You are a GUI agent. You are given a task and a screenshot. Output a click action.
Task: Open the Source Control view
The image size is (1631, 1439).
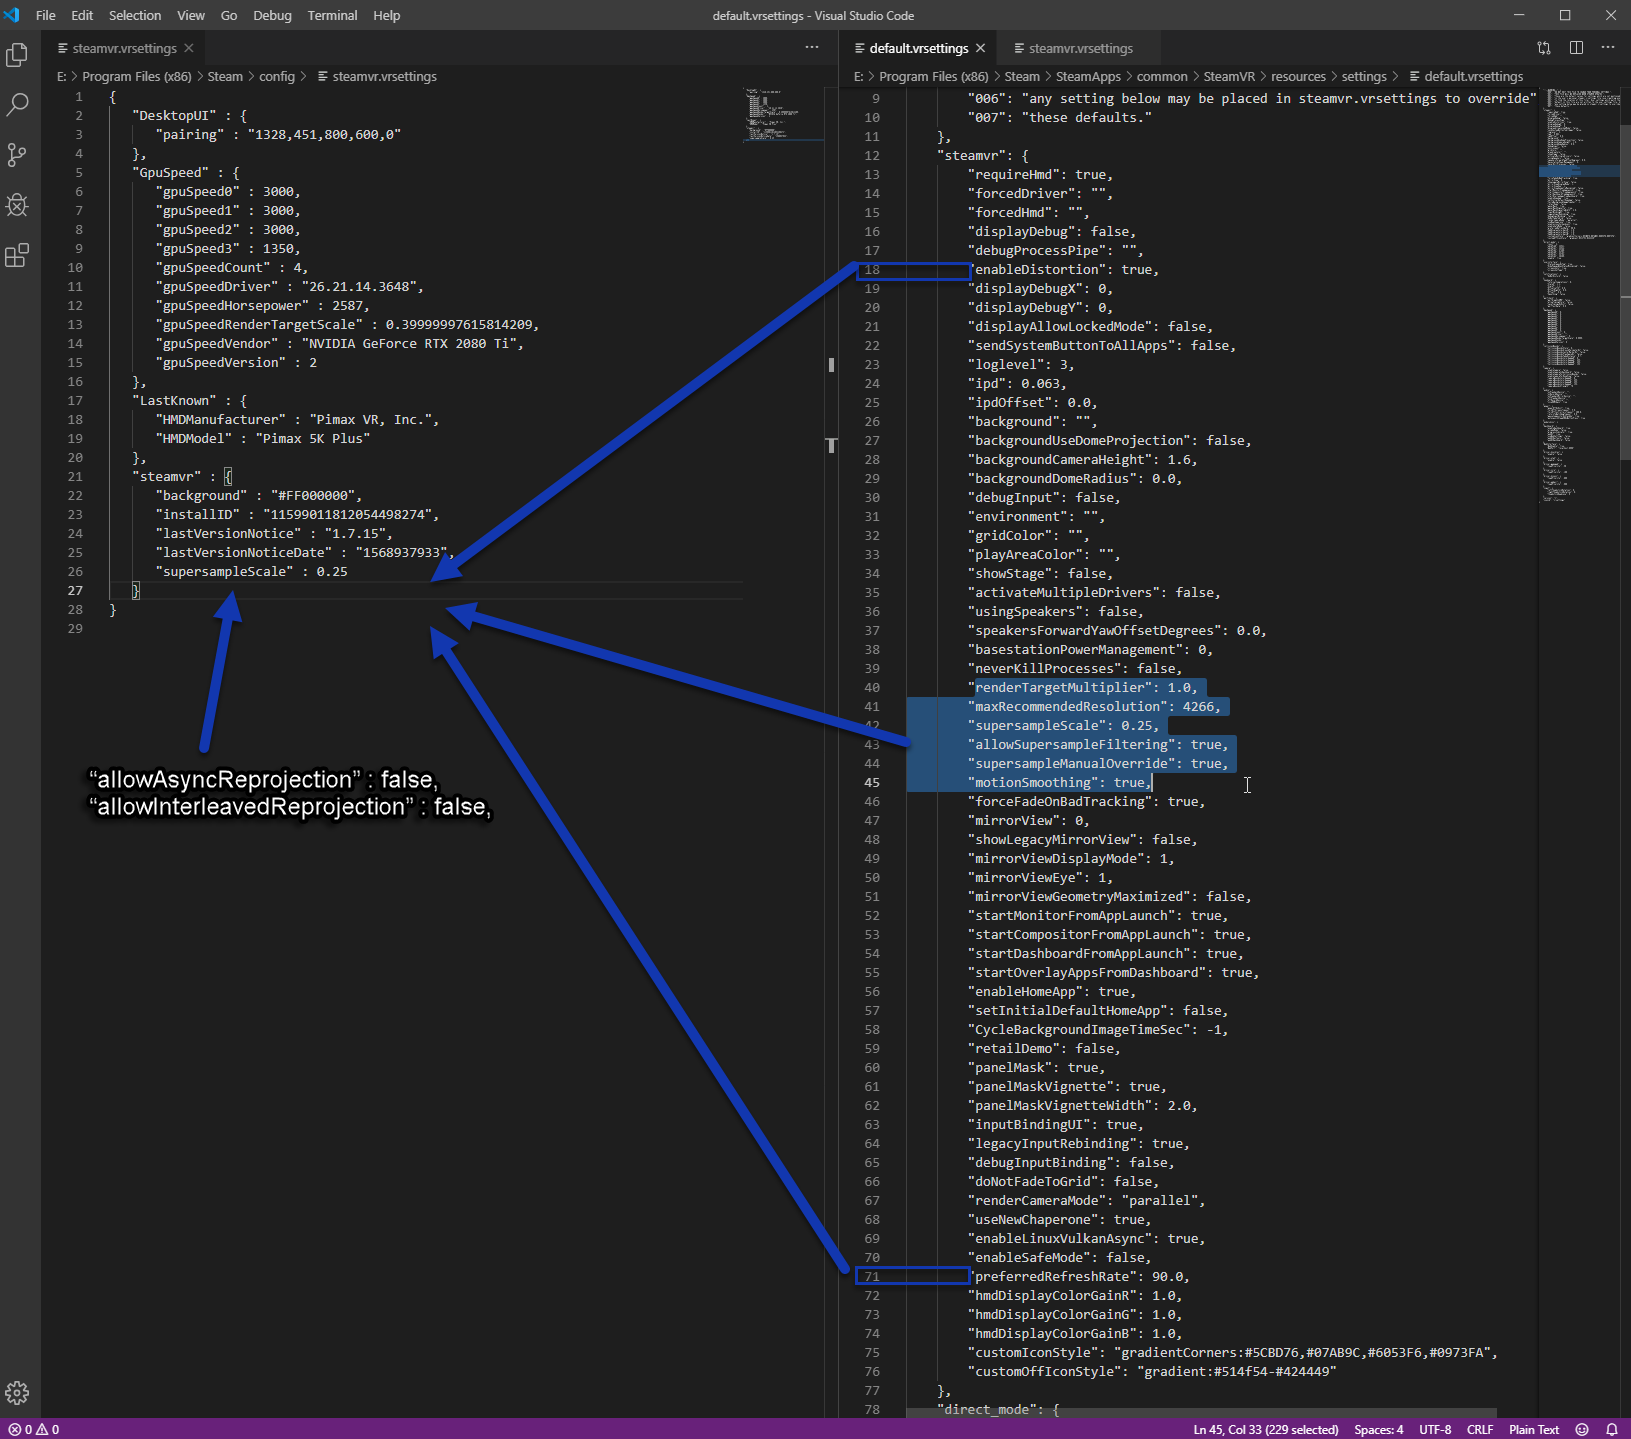(17, 155)
